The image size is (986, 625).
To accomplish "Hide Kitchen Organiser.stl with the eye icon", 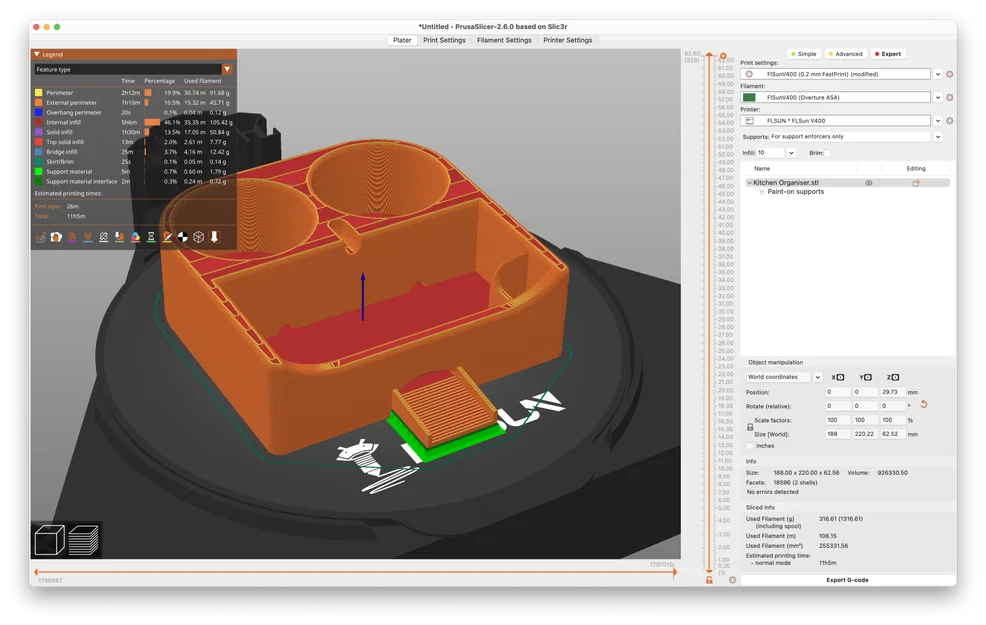I will (869, 183).
